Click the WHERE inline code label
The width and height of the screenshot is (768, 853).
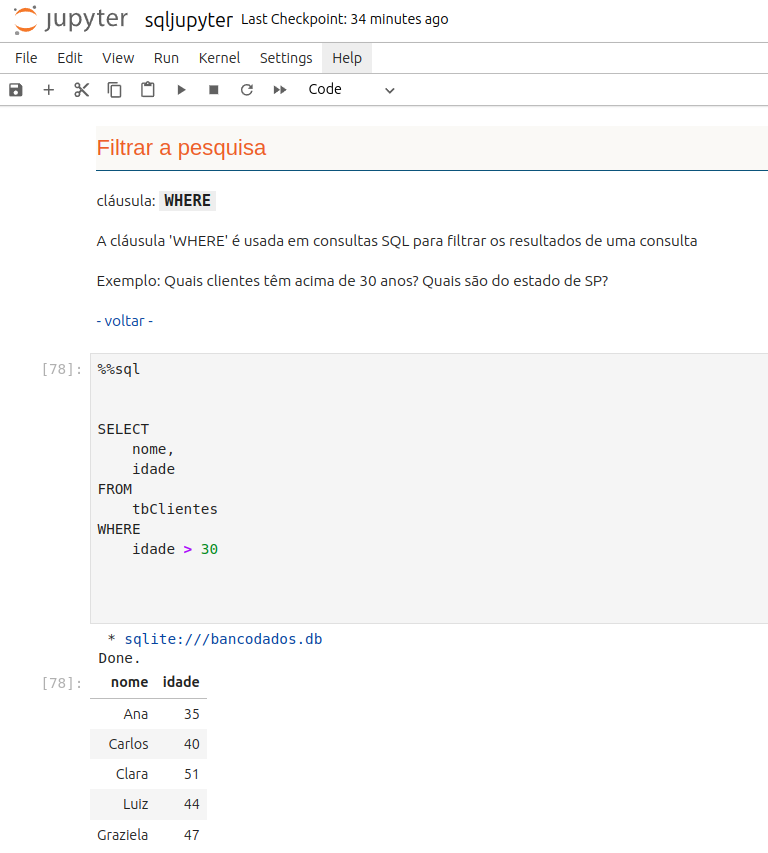(187, 201)
